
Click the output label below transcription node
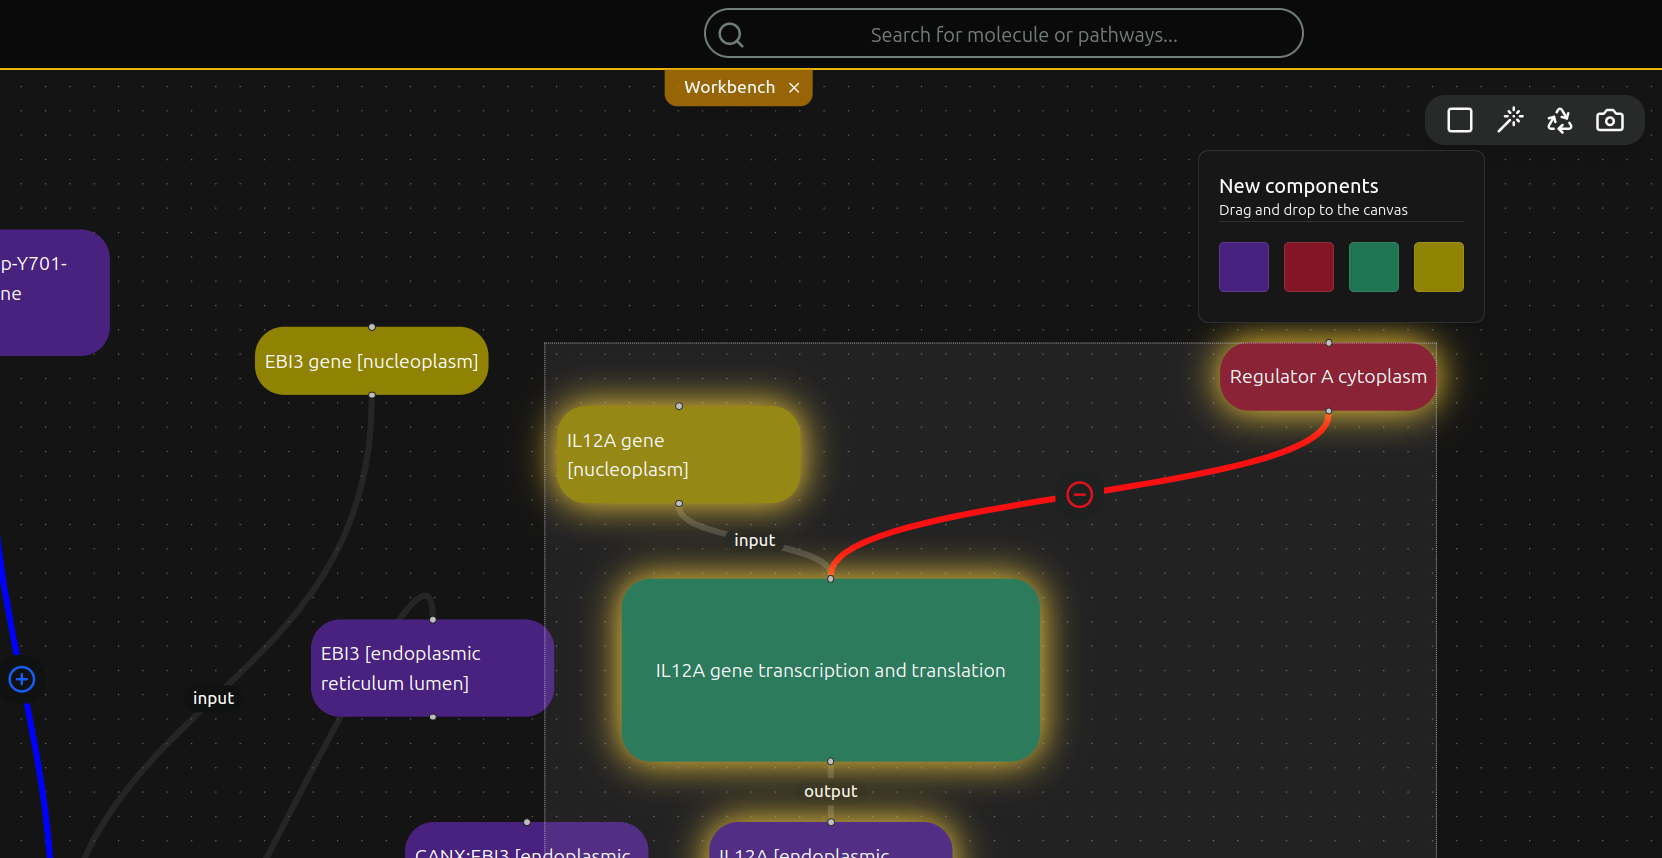[831, 791]
